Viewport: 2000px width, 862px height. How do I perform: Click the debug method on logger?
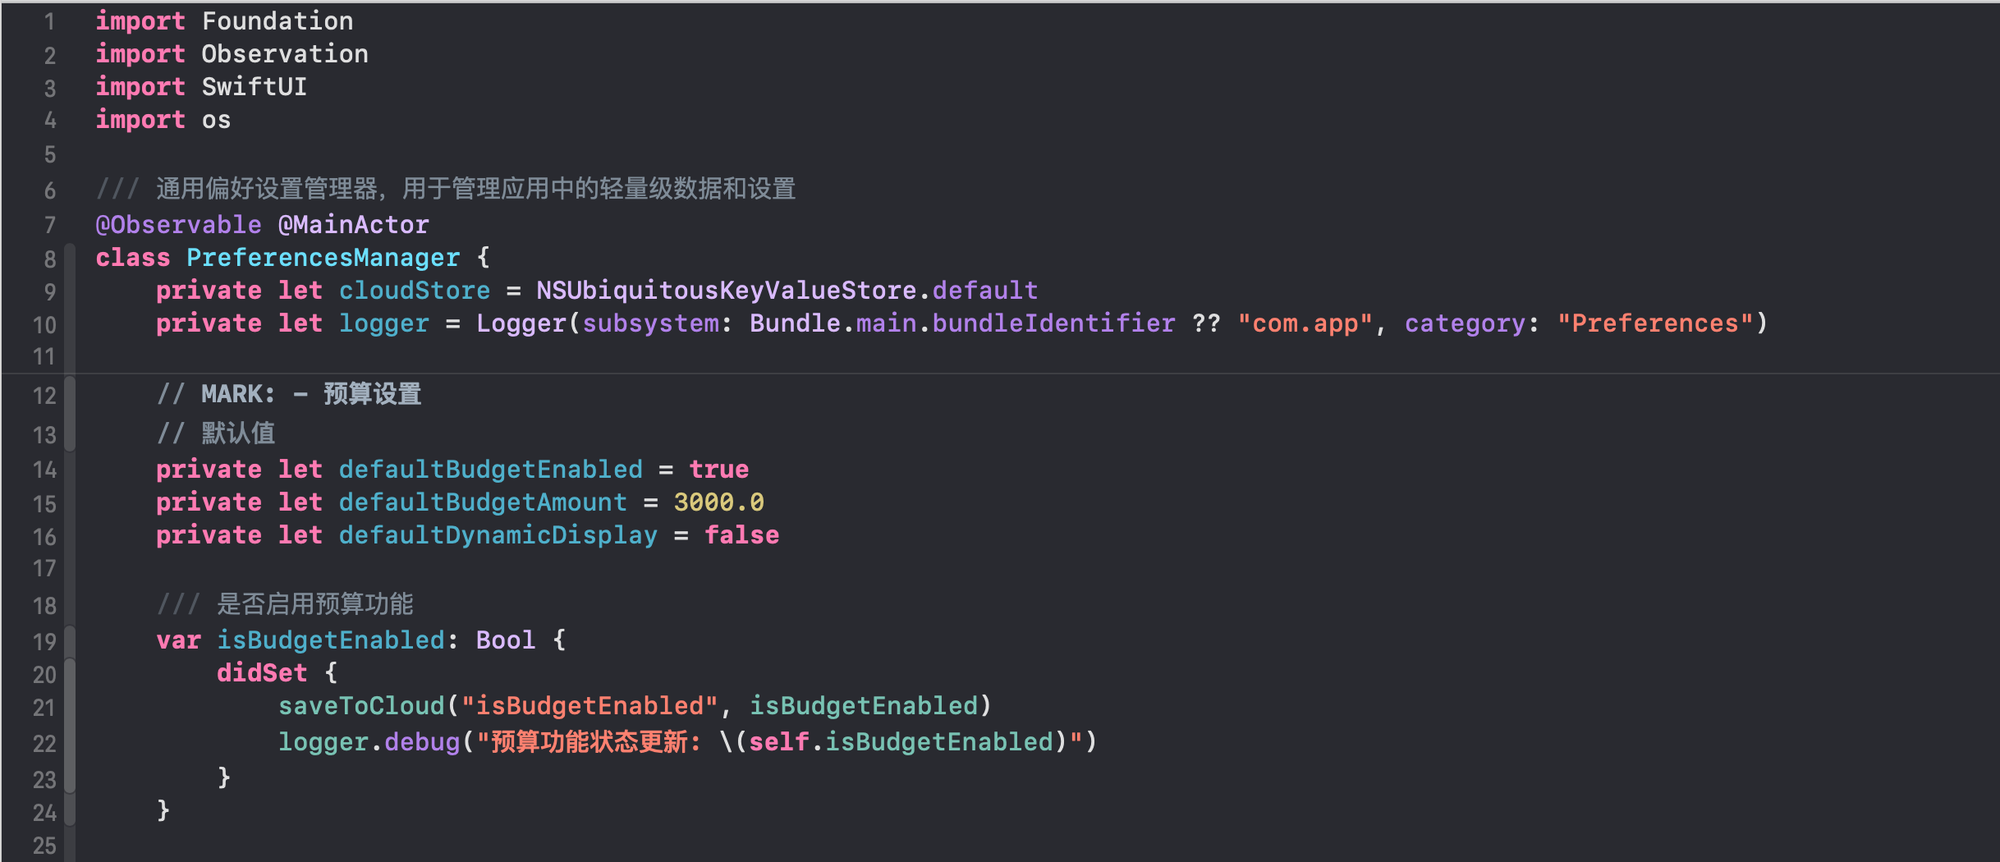coord(422,742)
